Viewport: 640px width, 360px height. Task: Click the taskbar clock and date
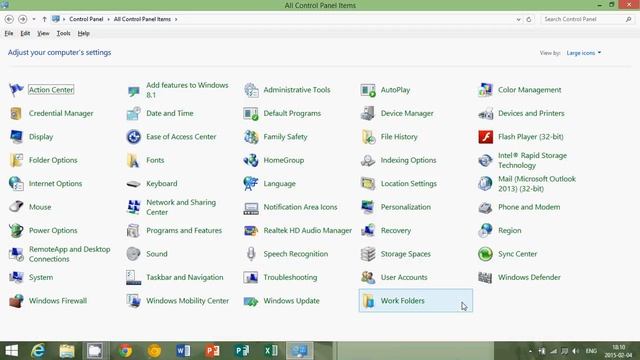pos(619,351)
